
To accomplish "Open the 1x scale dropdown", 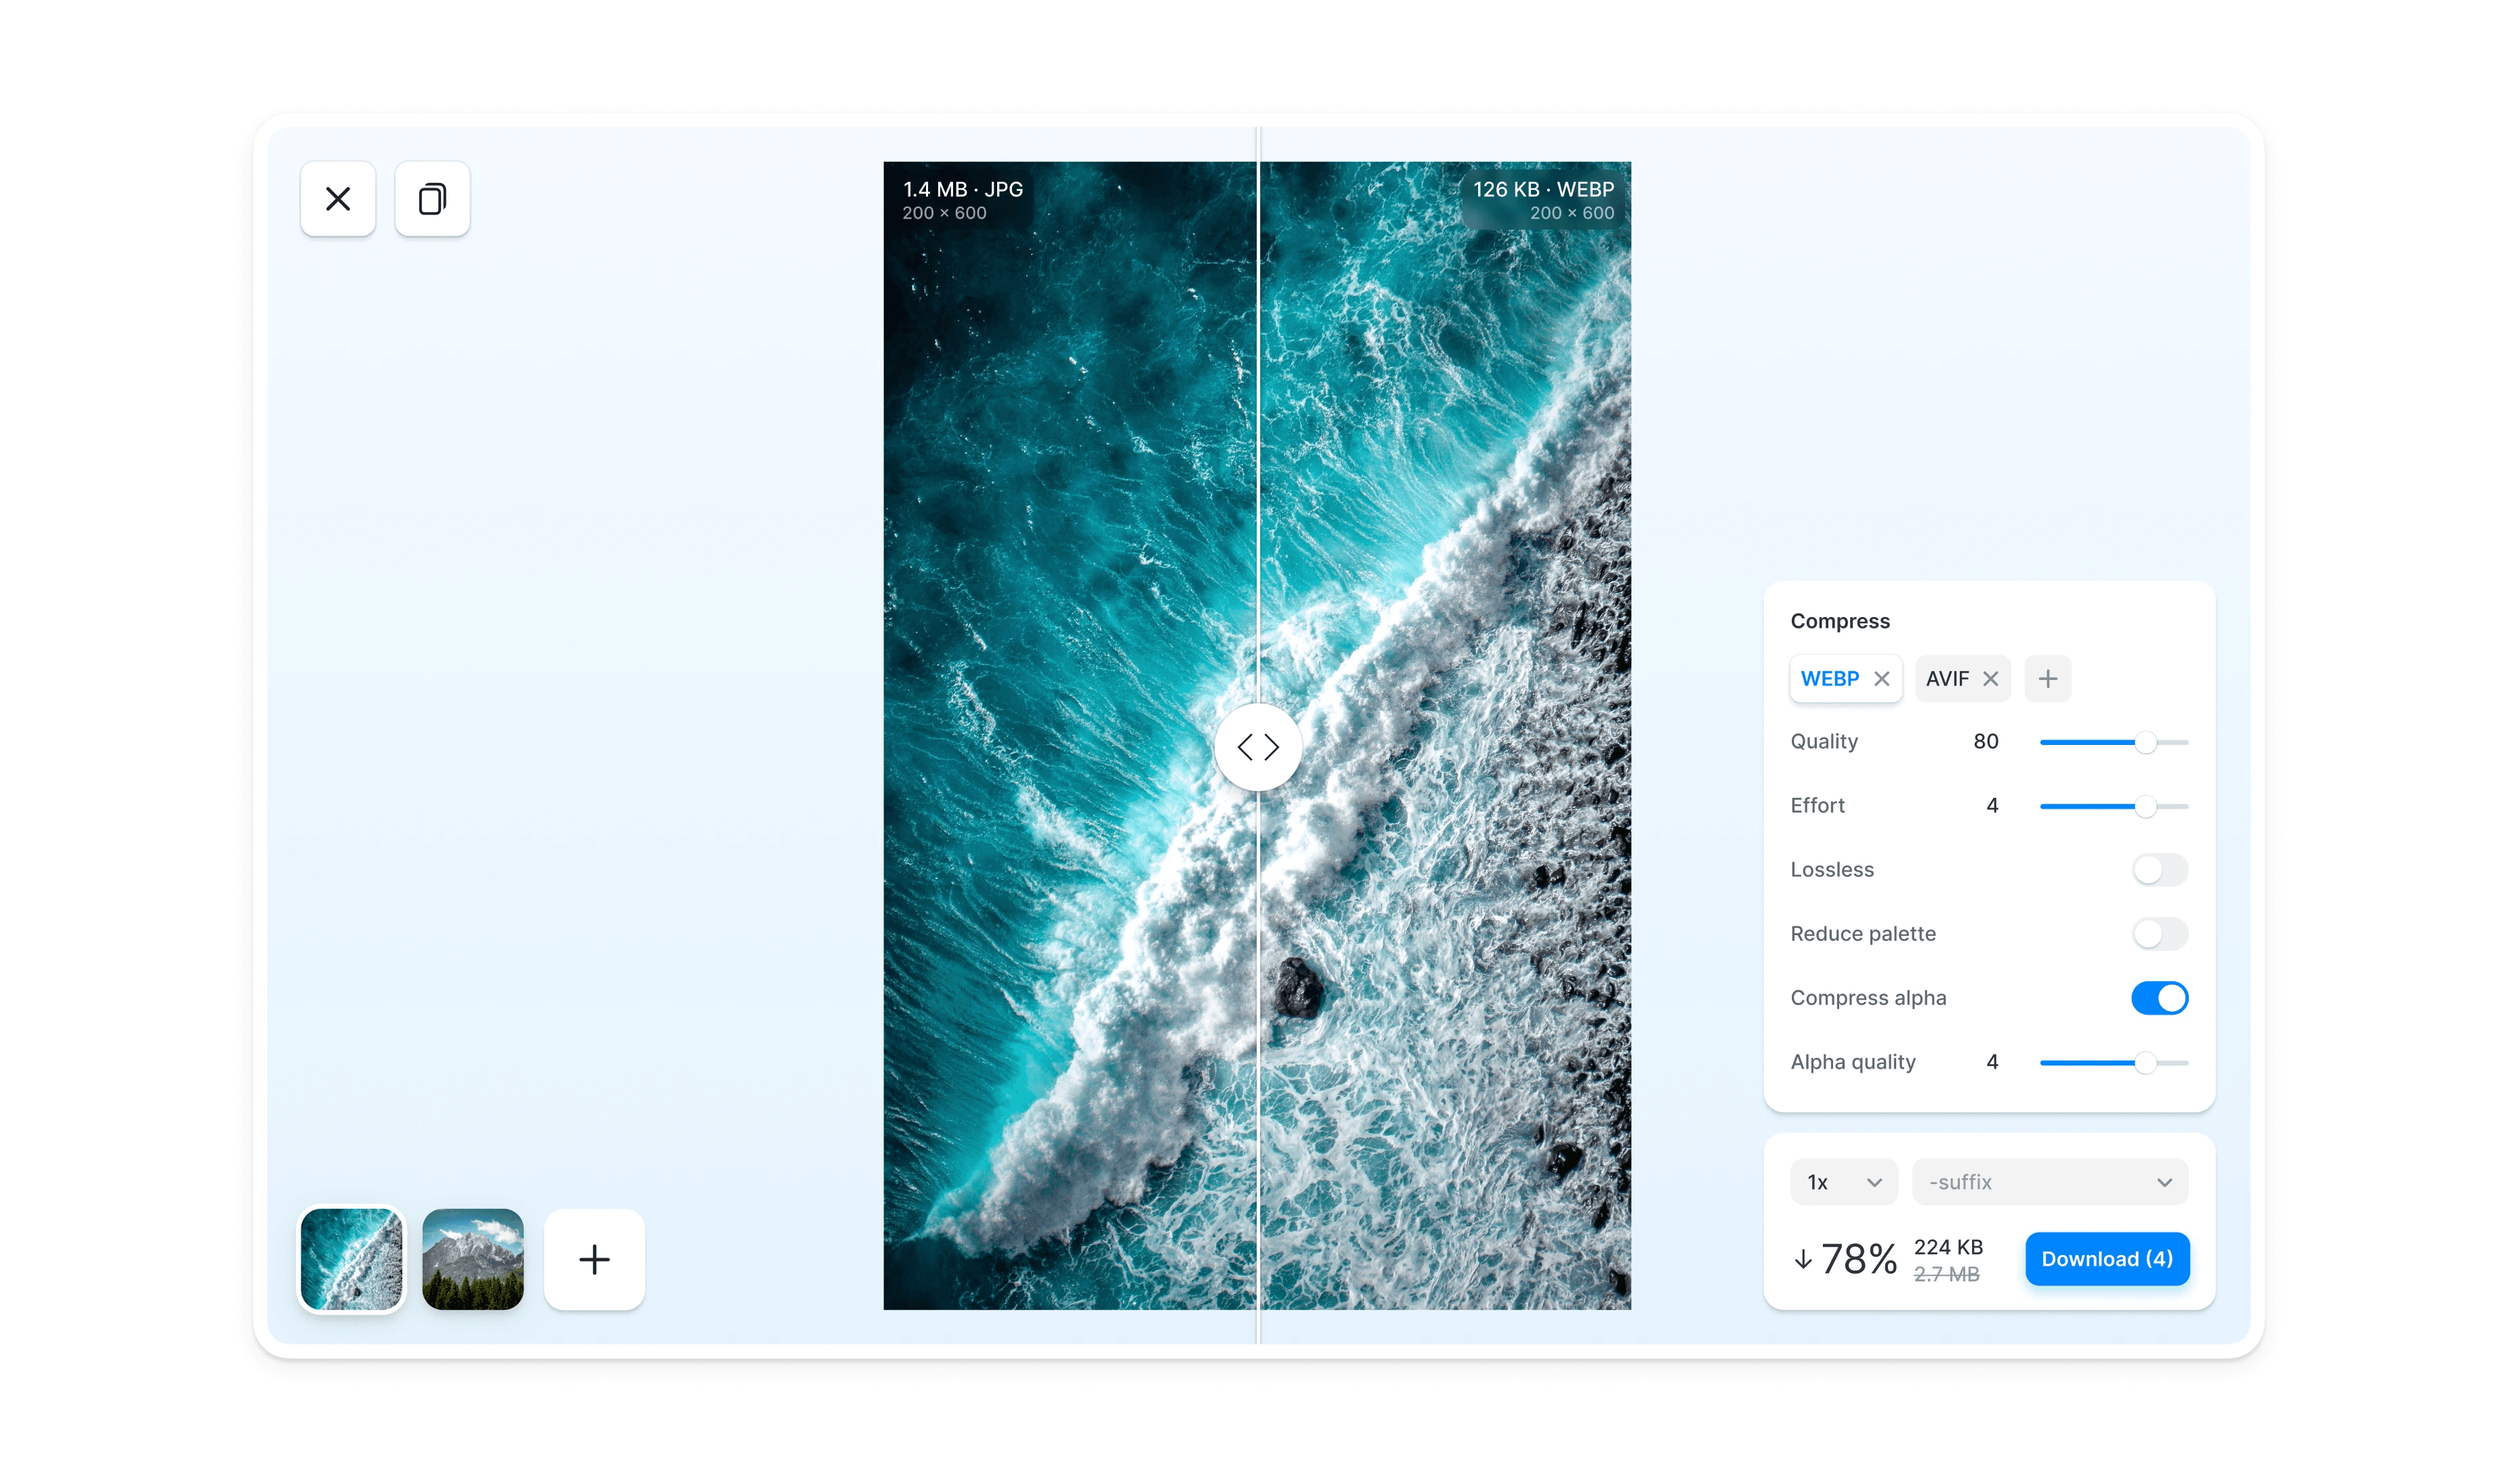I will click(1843, 1182).
